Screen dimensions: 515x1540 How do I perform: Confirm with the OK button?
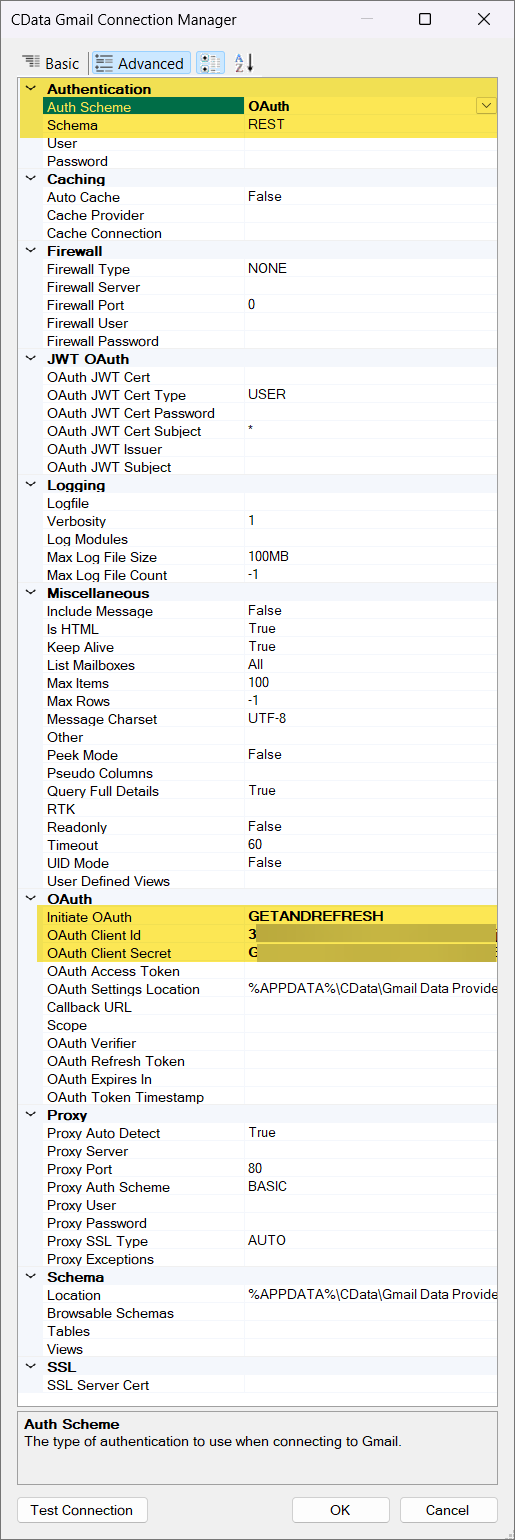coord(340,1510)
